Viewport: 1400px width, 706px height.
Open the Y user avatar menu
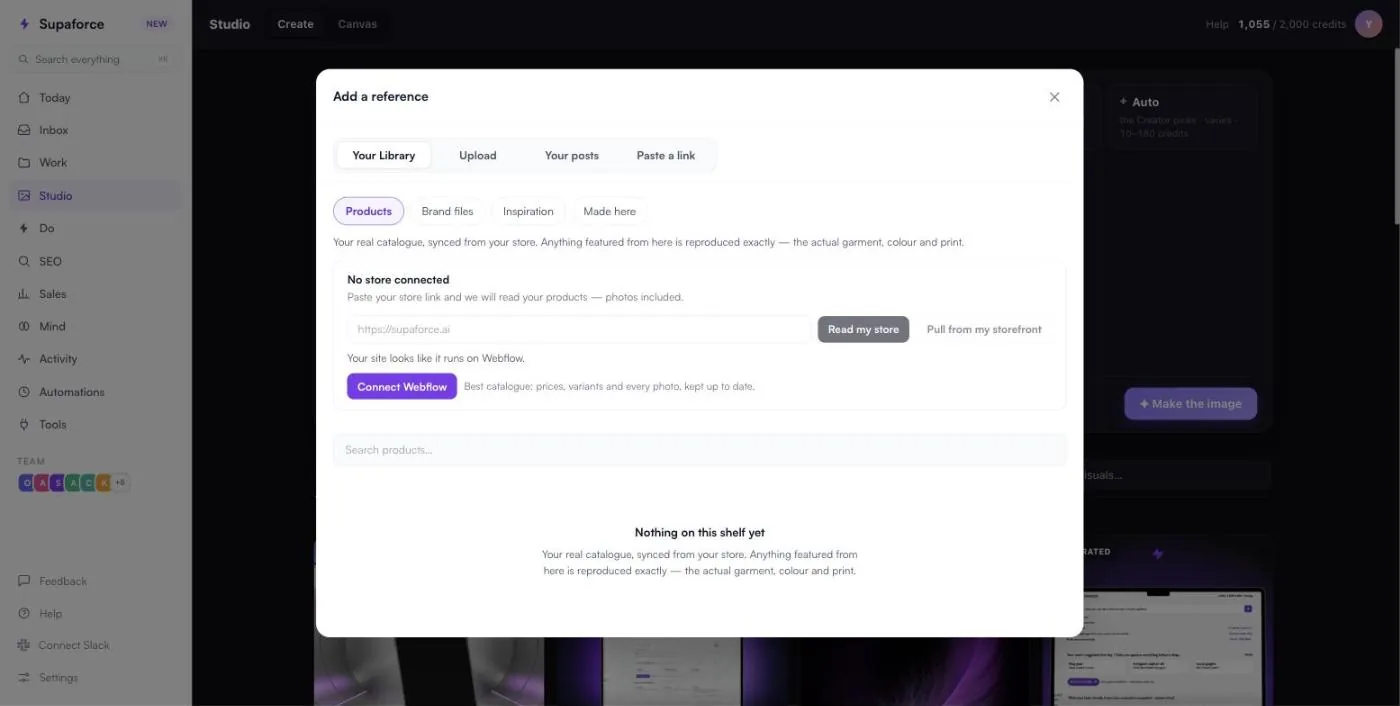1368,24
